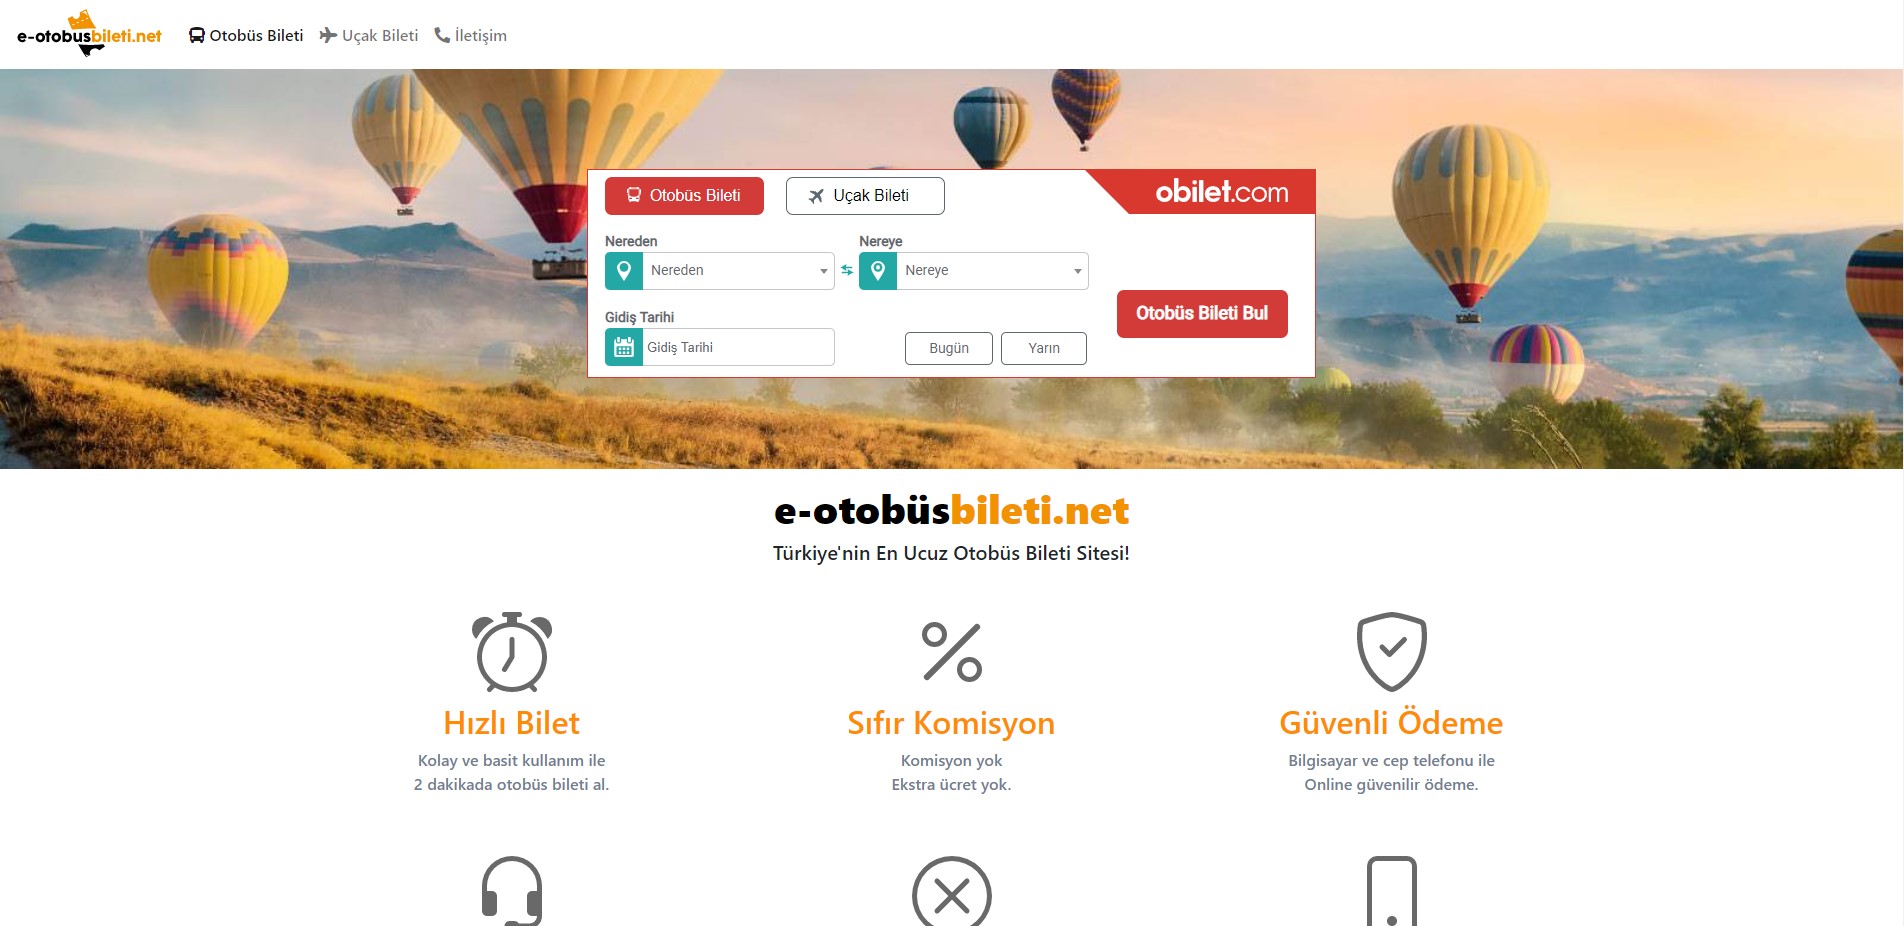Open the Nereden departure dropdown
The height and width of the screenshot is (926, 1904).
coord(738,271)
